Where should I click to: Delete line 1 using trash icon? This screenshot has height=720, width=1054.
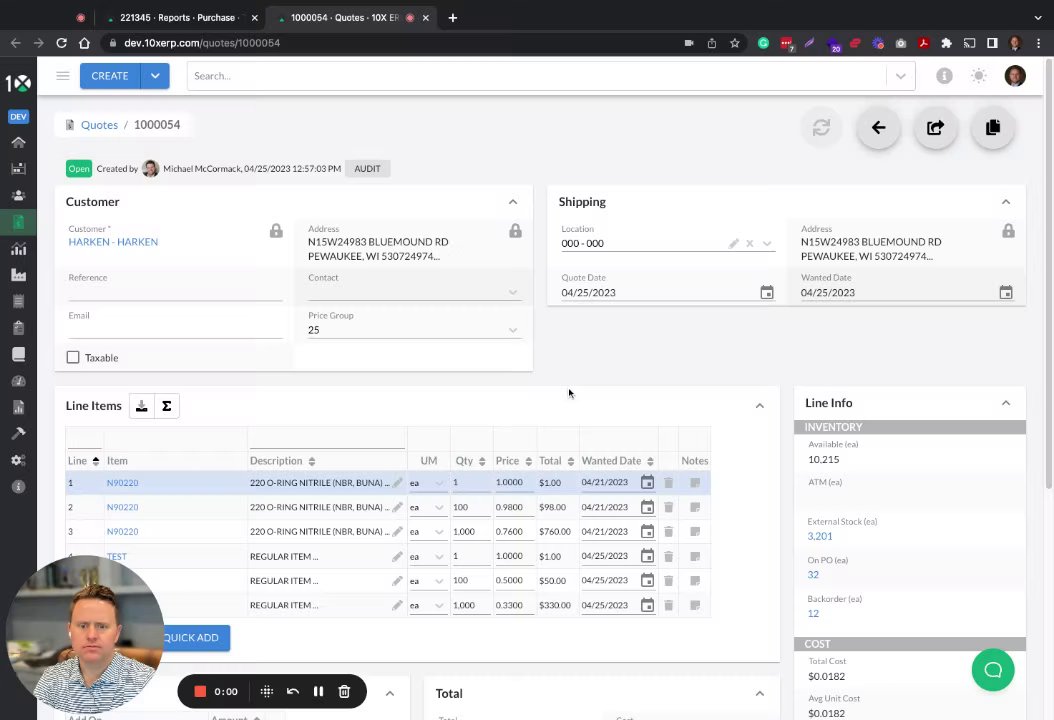coord(668,483)
